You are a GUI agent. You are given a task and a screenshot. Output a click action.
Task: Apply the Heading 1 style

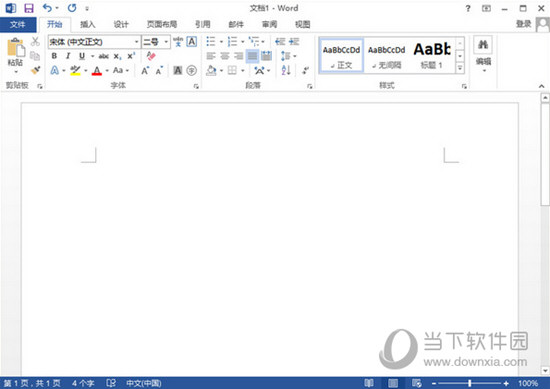432,56
